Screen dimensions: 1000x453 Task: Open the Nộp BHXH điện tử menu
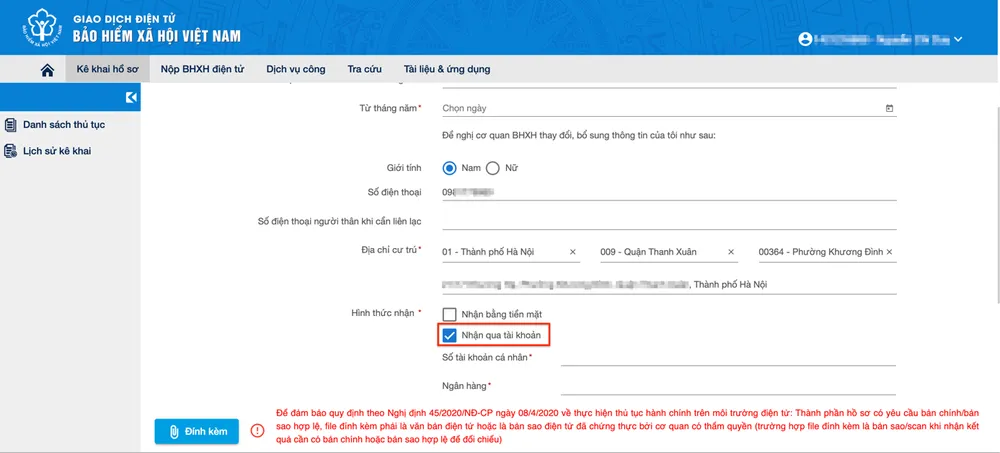202,69
